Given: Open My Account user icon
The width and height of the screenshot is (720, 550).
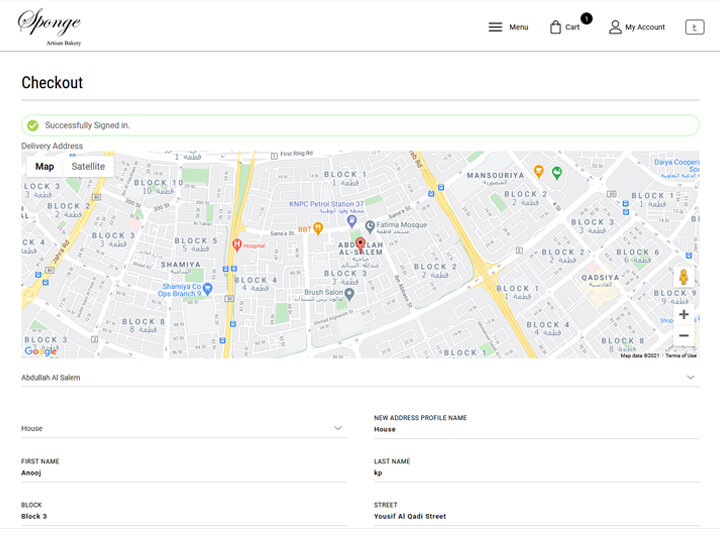Looking at the screenshot, I should (x=615, y=27).
